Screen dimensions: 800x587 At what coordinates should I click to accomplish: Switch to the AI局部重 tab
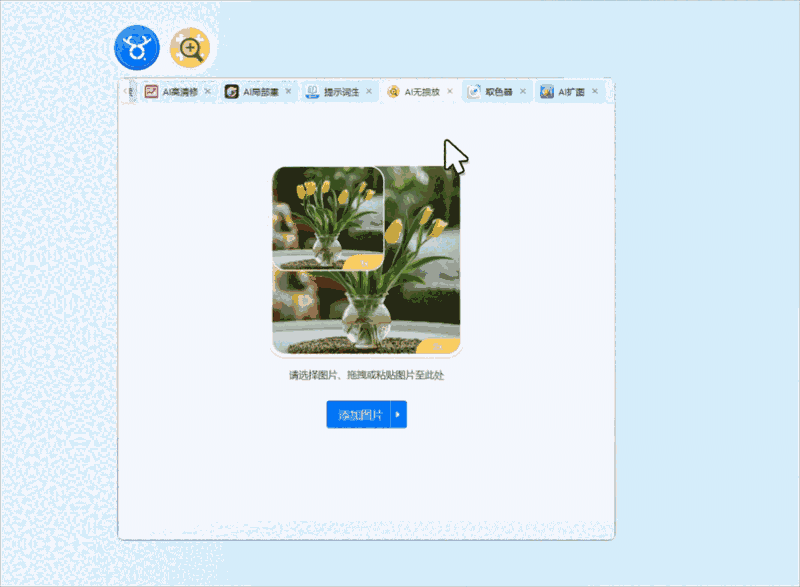tap(260, 92)
